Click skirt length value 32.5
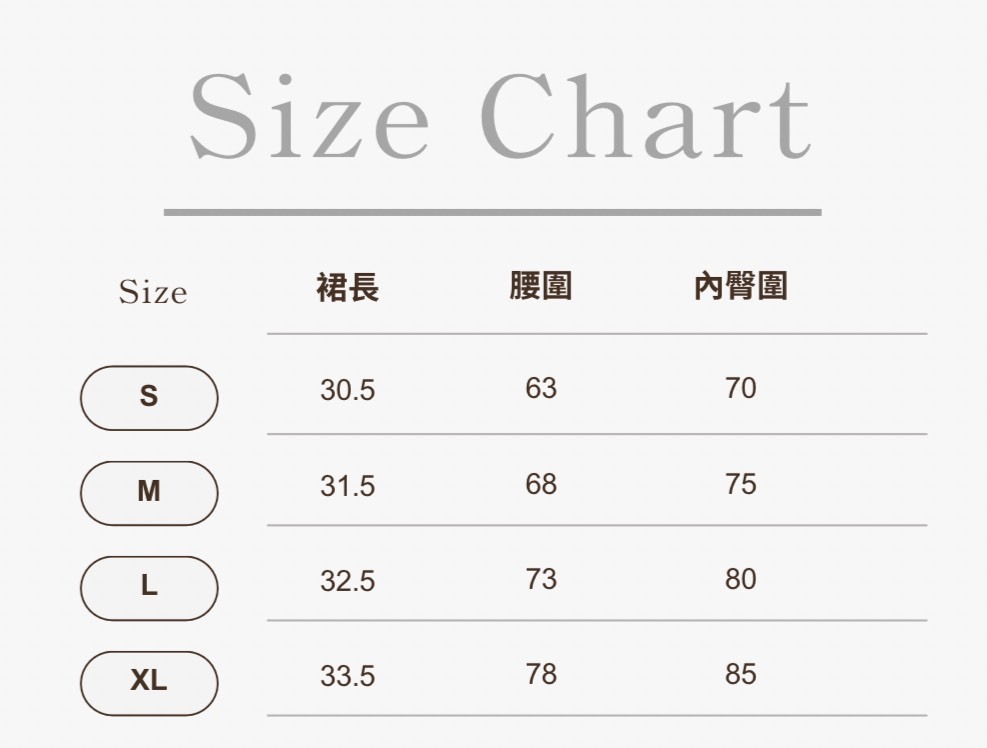This screenshot has height=748, width=987. (x=347, y=582)
